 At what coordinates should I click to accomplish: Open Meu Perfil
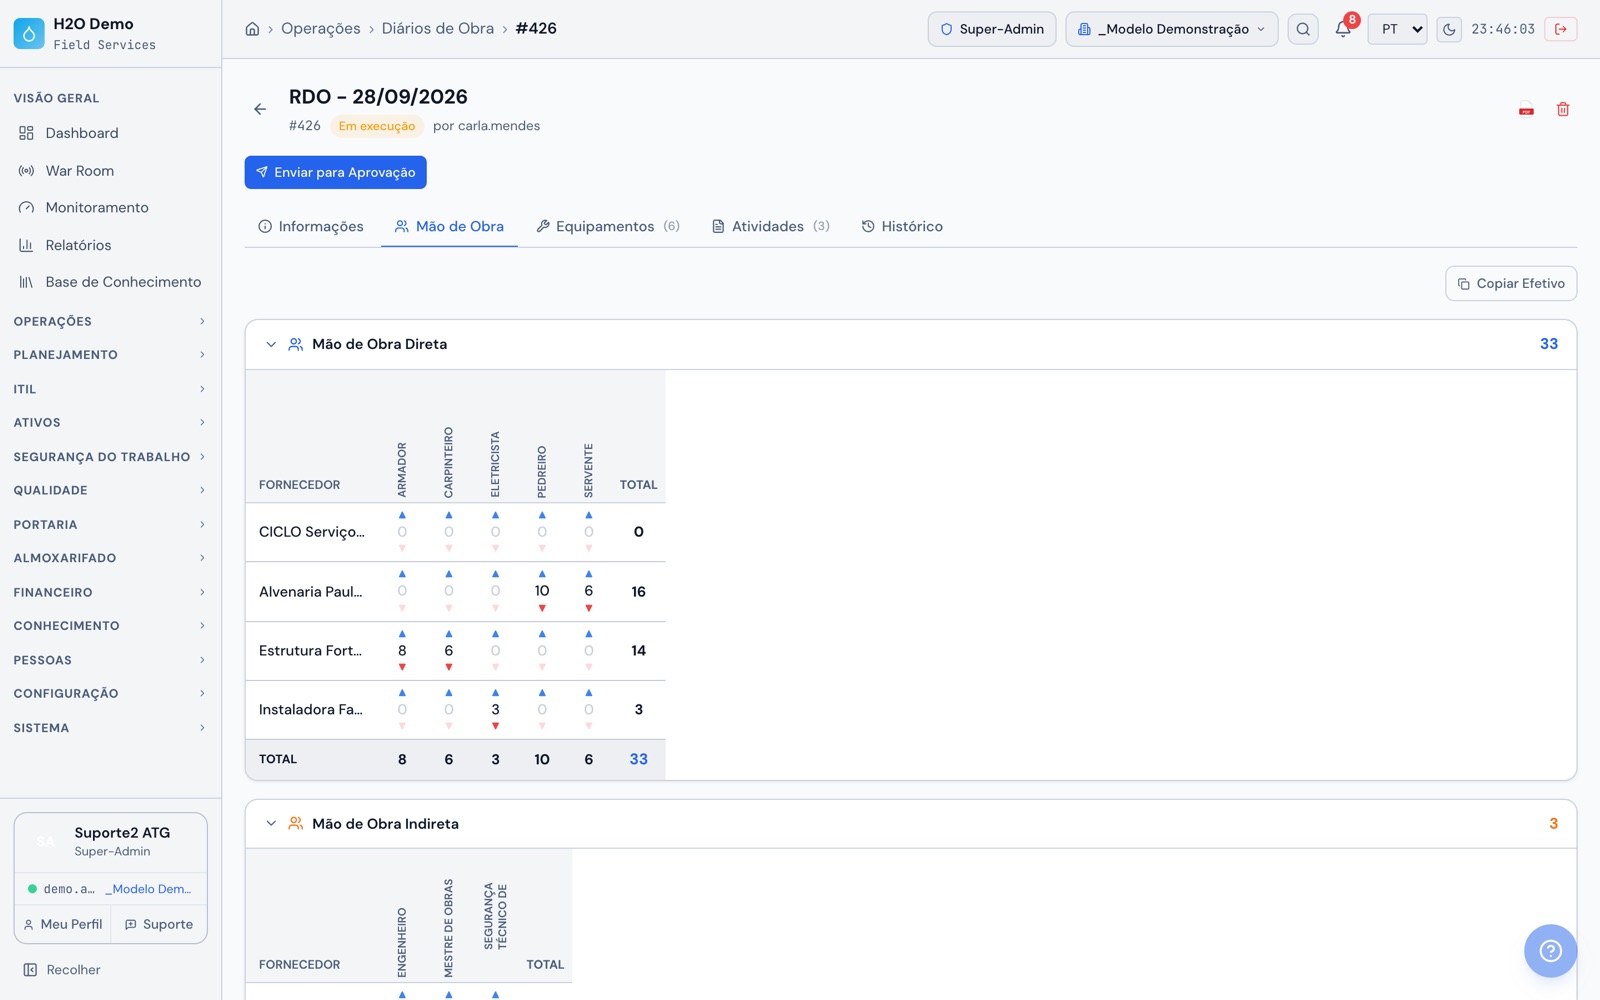point(63,924)
